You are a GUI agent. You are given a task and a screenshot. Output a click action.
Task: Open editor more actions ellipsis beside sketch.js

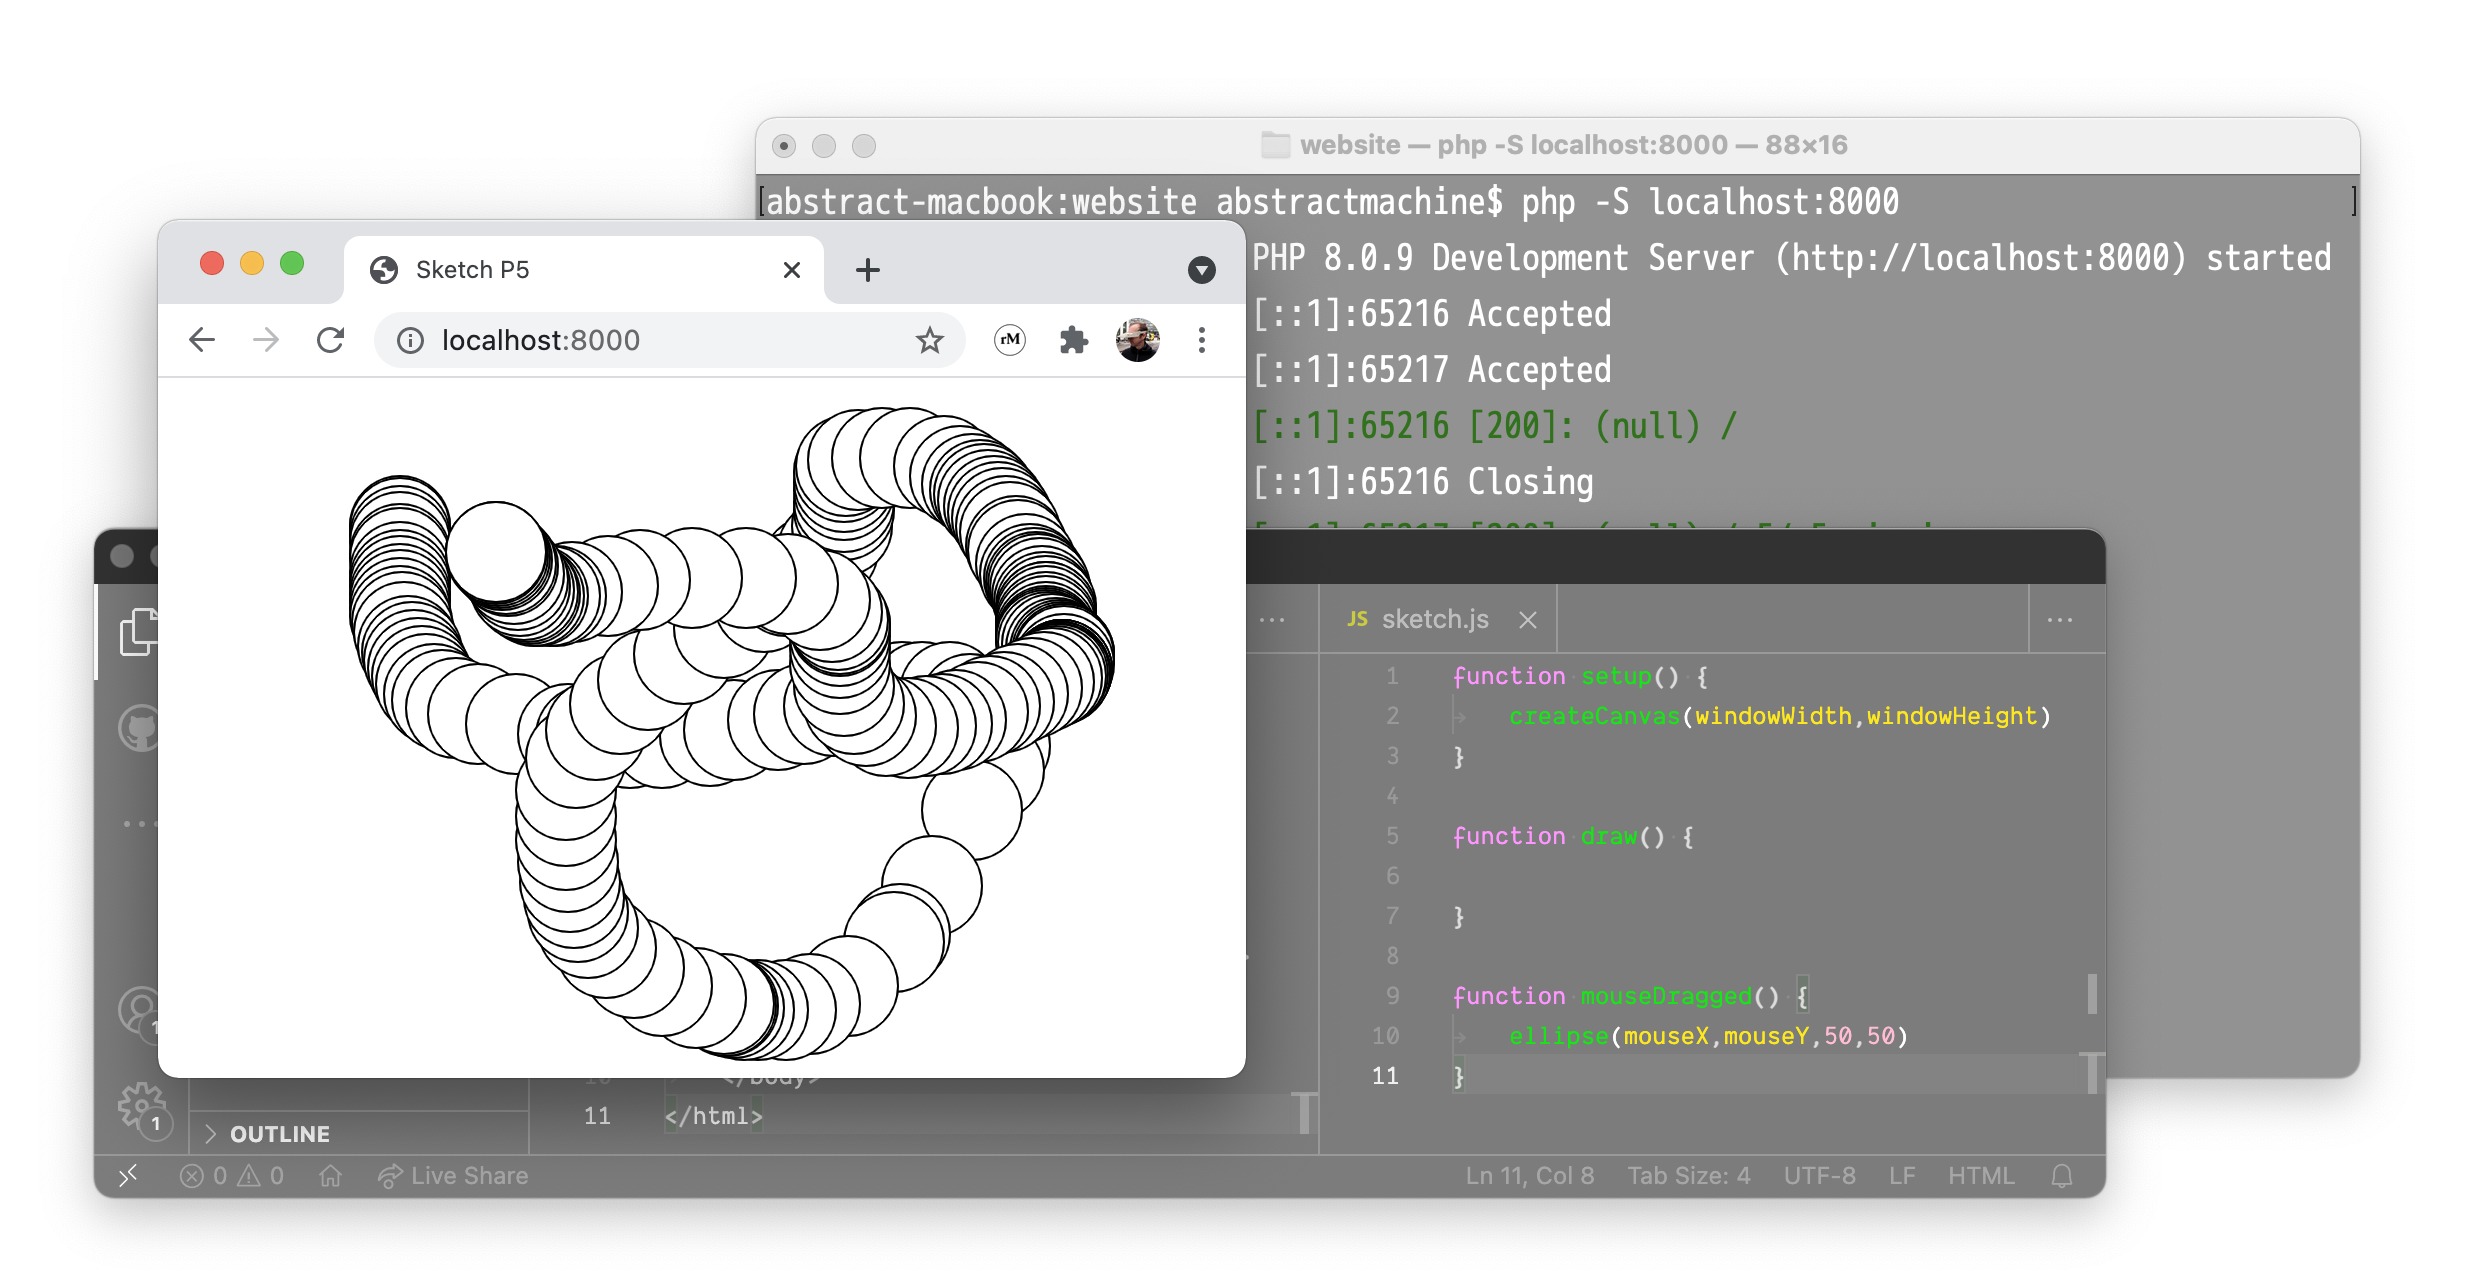tap(2059, 620)
